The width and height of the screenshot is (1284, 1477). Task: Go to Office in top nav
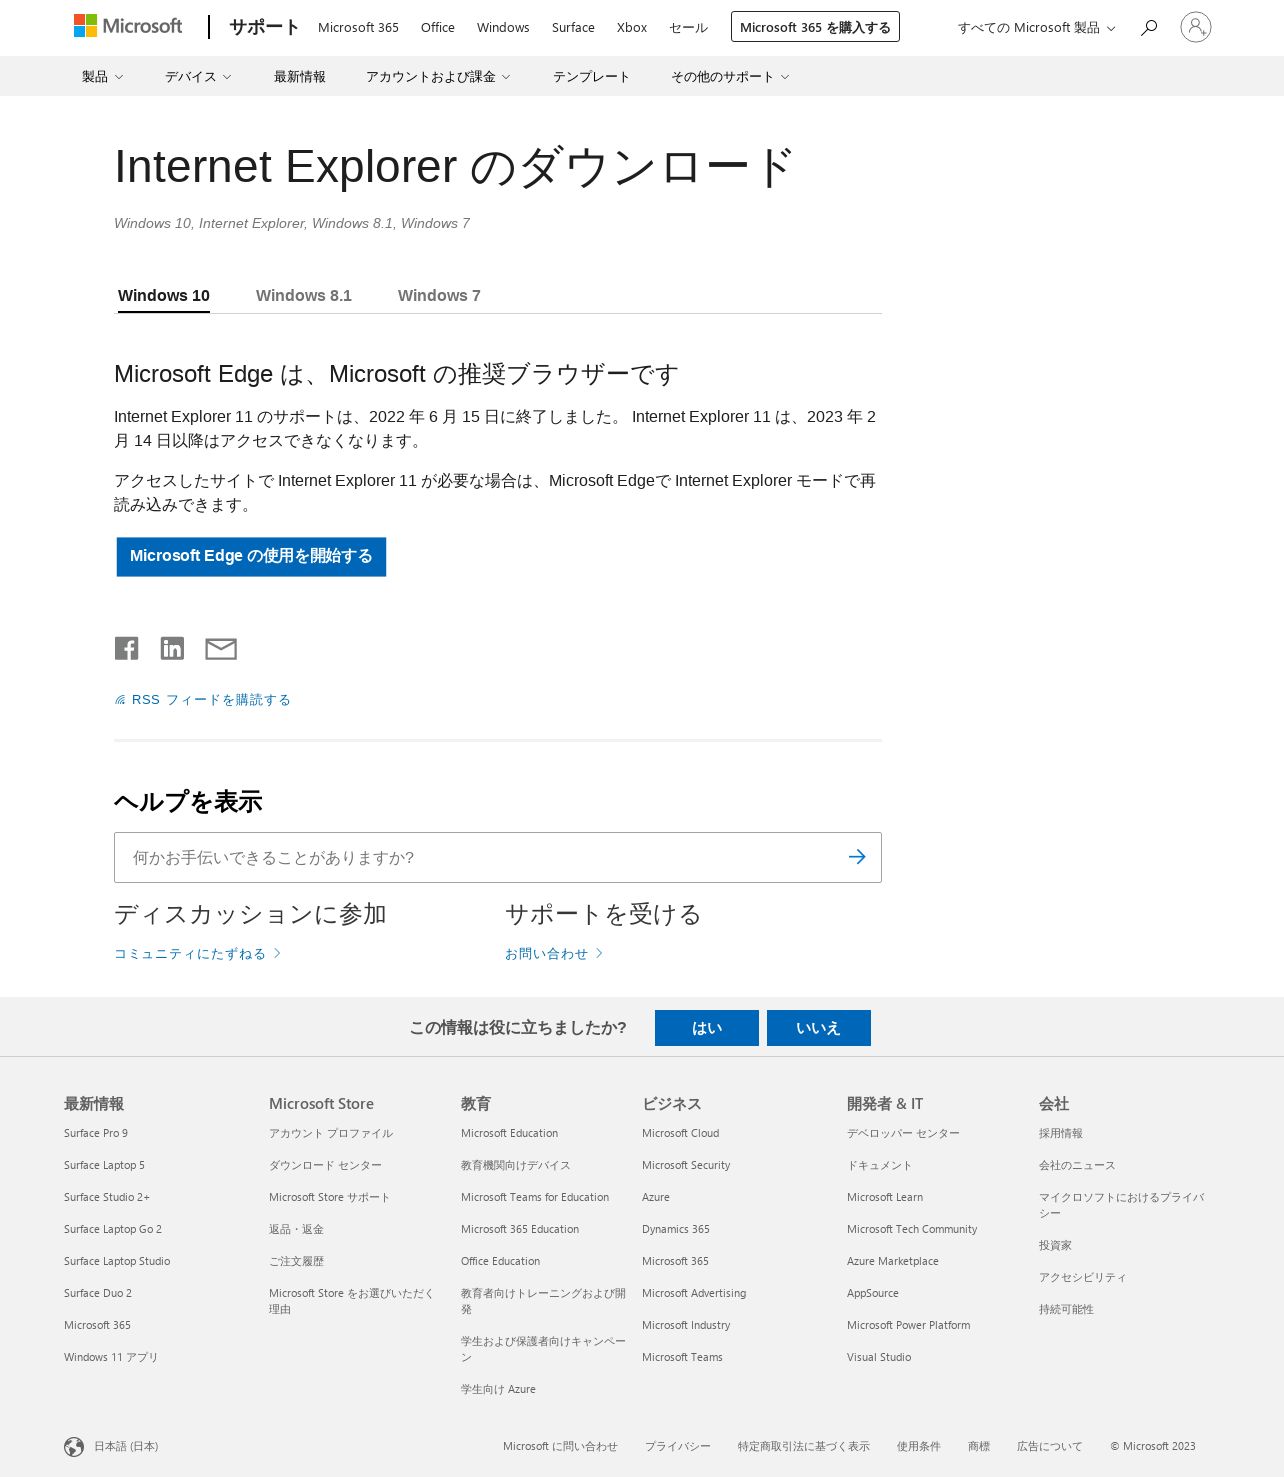pos(438,28)
